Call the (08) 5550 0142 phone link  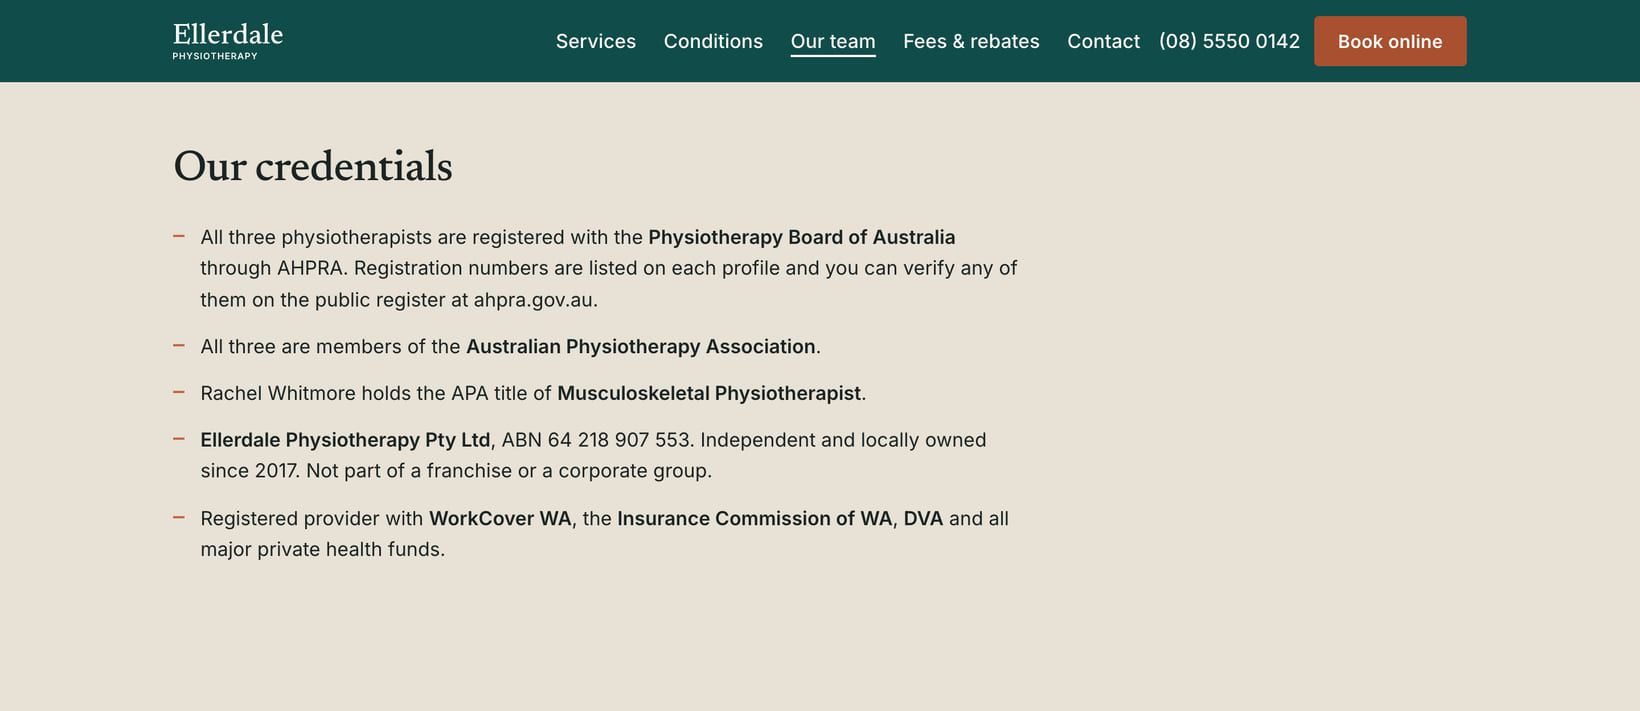click(1229, 41)
